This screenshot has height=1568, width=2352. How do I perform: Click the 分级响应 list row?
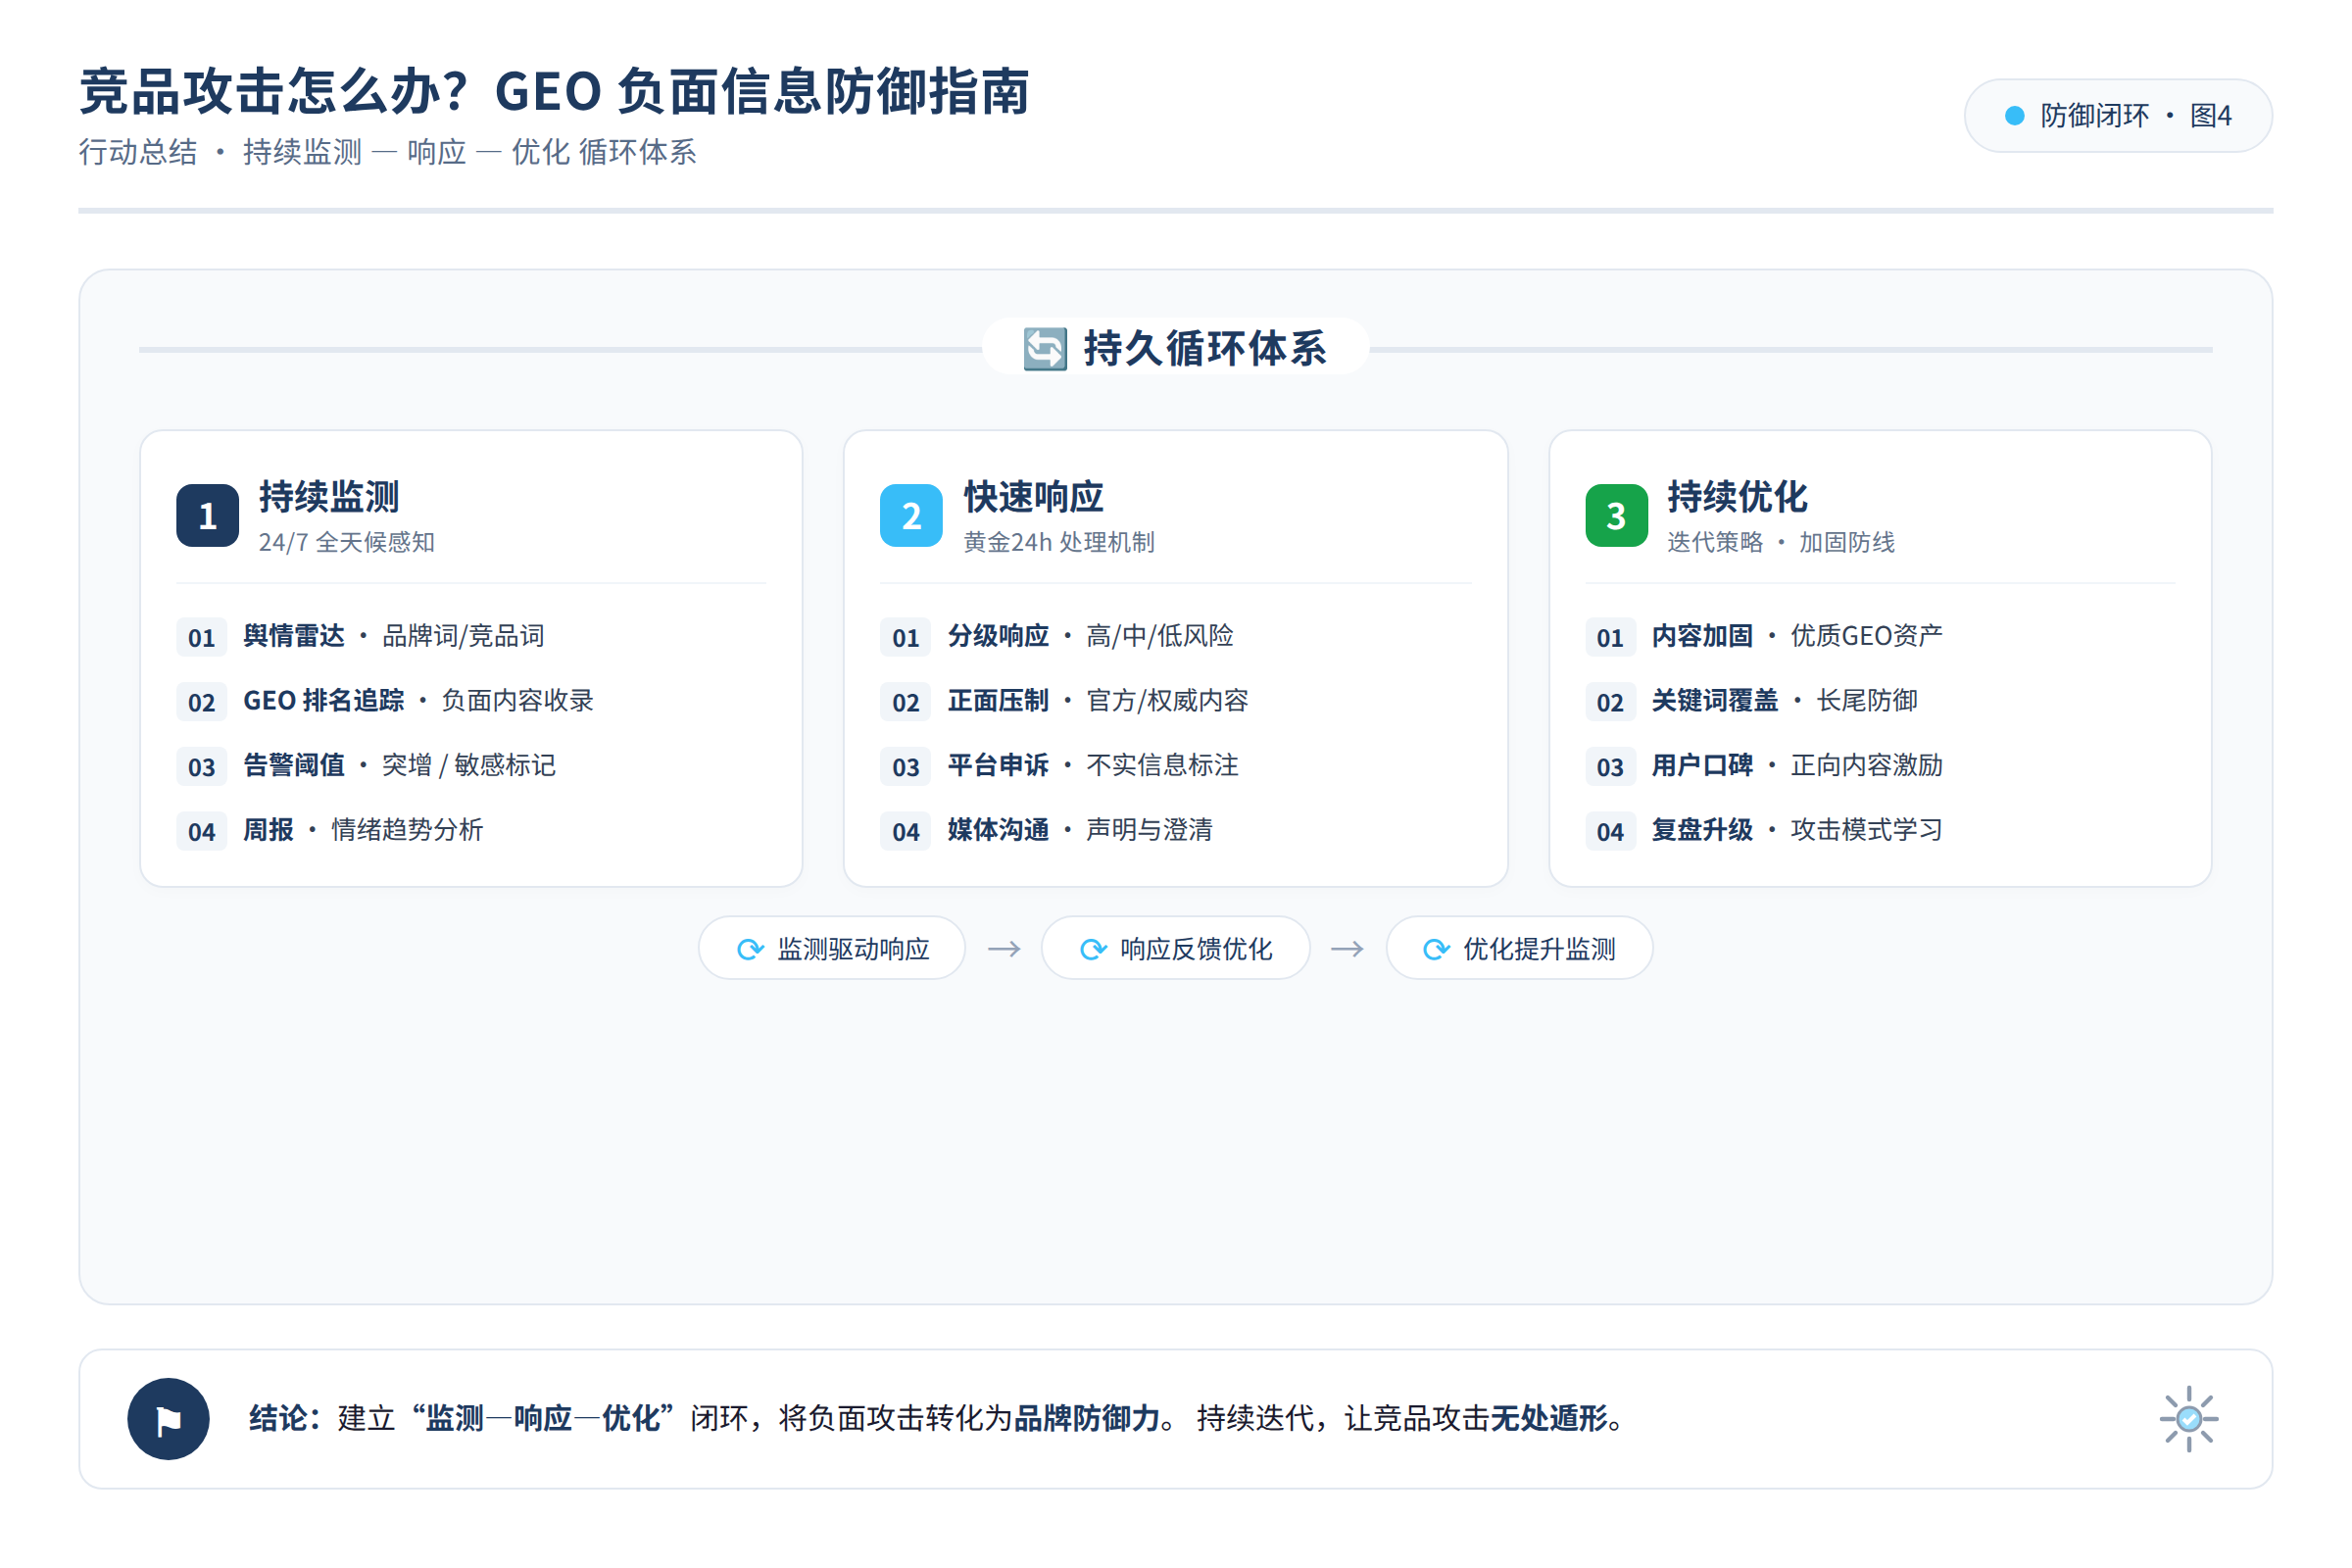coord(1175,636)
